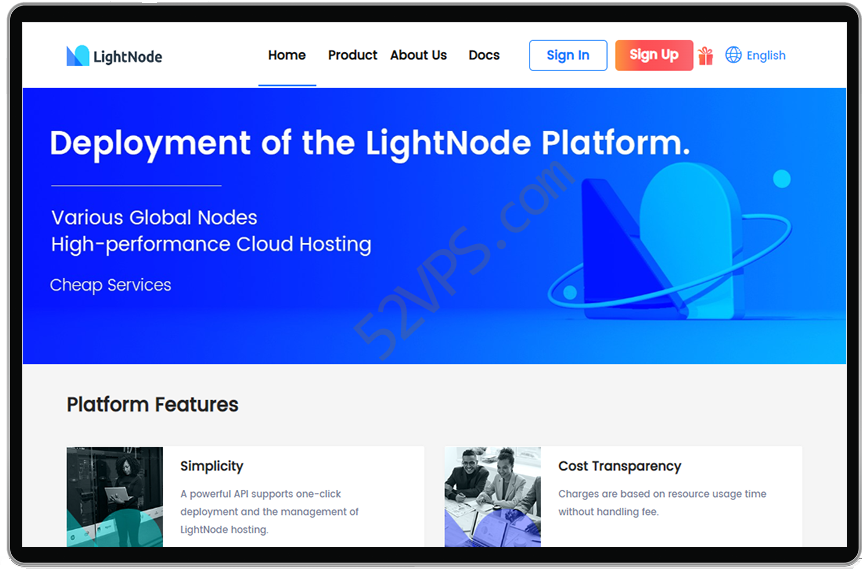Open the About Us page

[418, 55]
